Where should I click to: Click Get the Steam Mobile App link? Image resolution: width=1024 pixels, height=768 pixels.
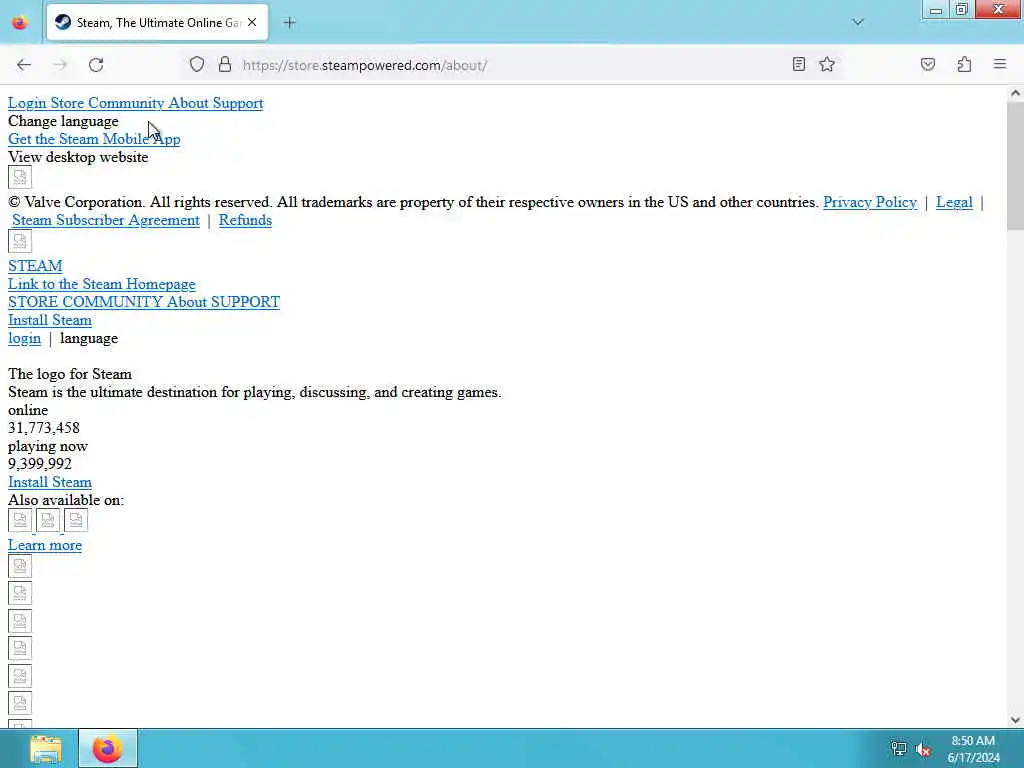(x=94, y=139)
